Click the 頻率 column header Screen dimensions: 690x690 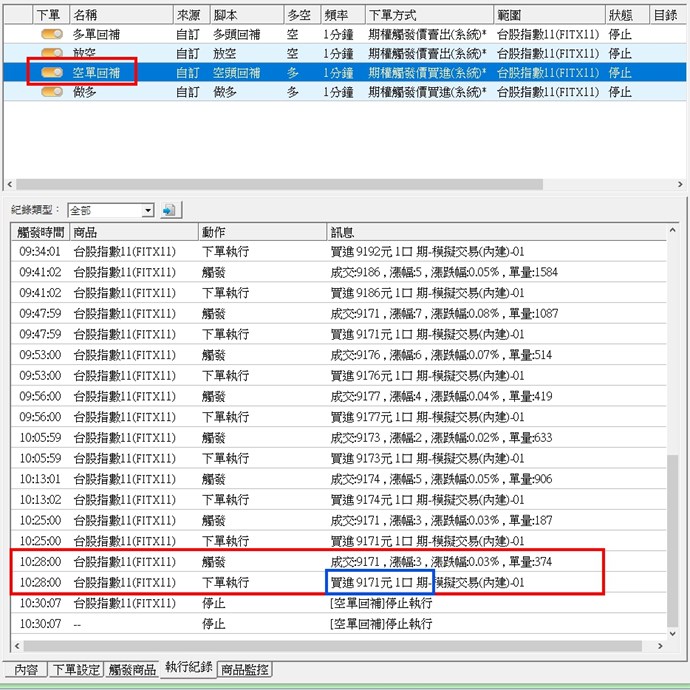click(343, 15)
